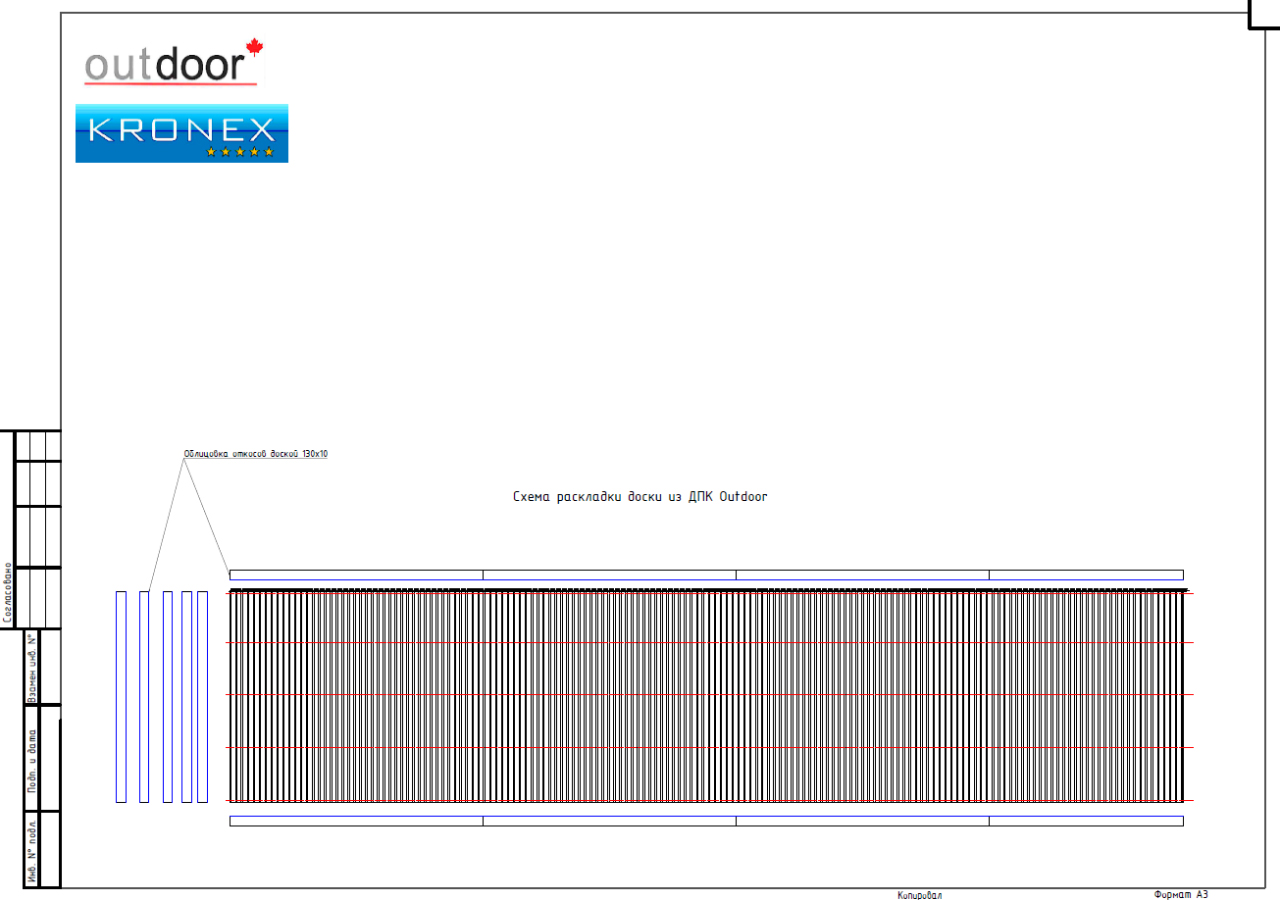Click the 'Взамен инв. N°' stamp cell
The height and width of the screenshot is (900, 1280).
point(32,668)
